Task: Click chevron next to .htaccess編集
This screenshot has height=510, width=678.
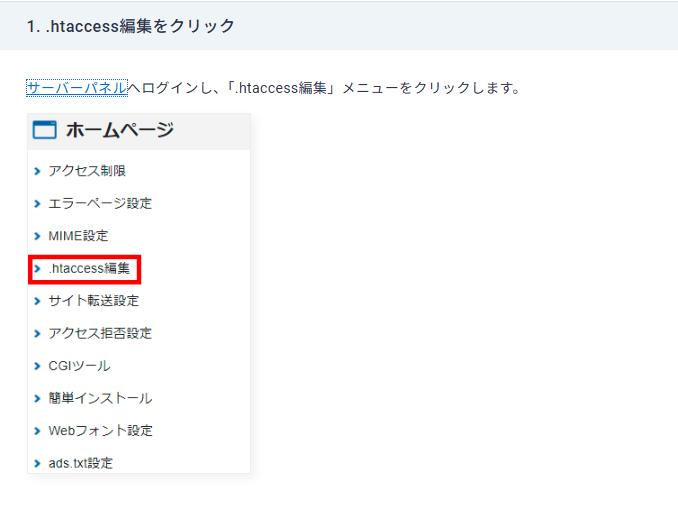Action: point(37,269)
